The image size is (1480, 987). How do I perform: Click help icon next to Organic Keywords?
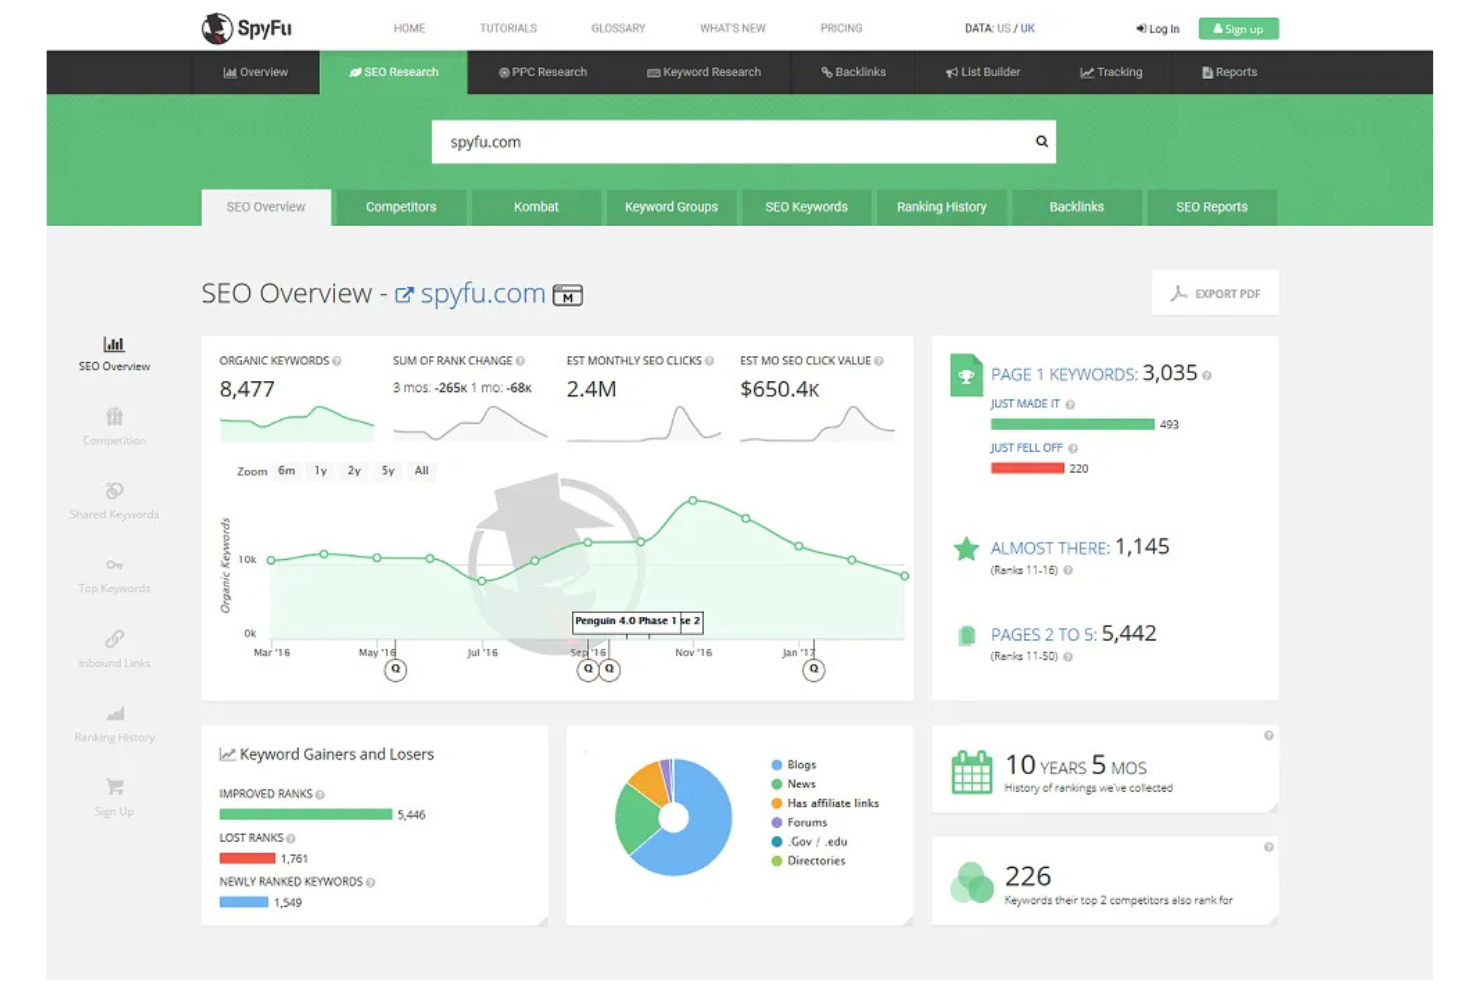pos(337,361)
